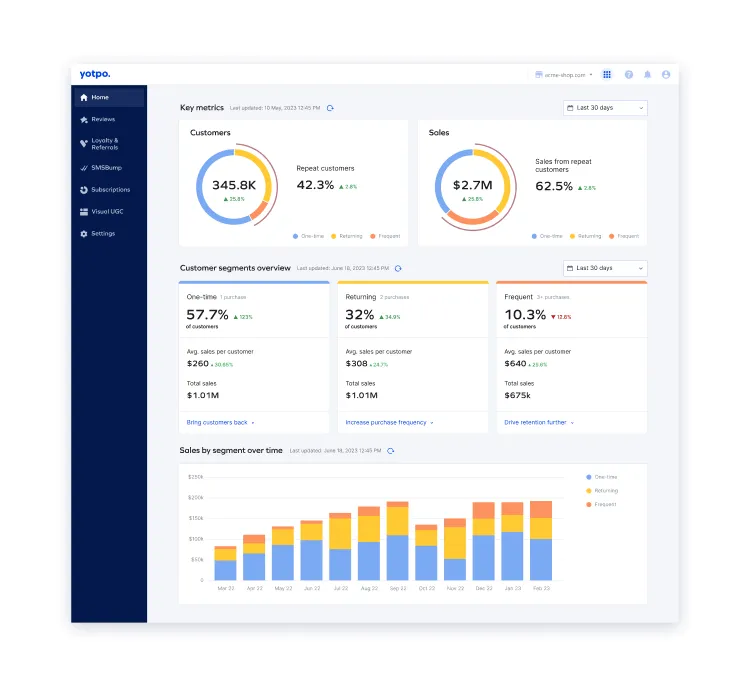Click the Frequent 10.3% value
The width and height of the screenshot is (750, 698).
pos(525,315)
